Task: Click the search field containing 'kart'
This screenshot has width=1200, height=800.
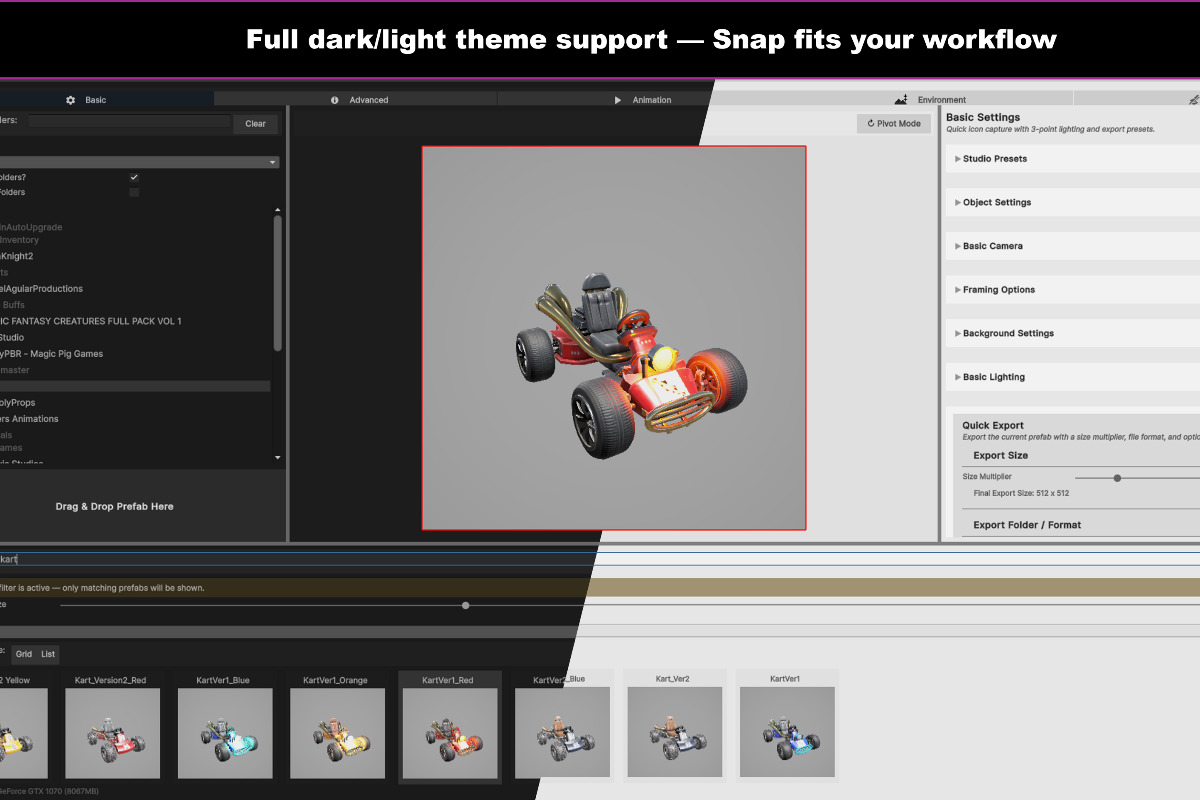Action: point(300,559)
